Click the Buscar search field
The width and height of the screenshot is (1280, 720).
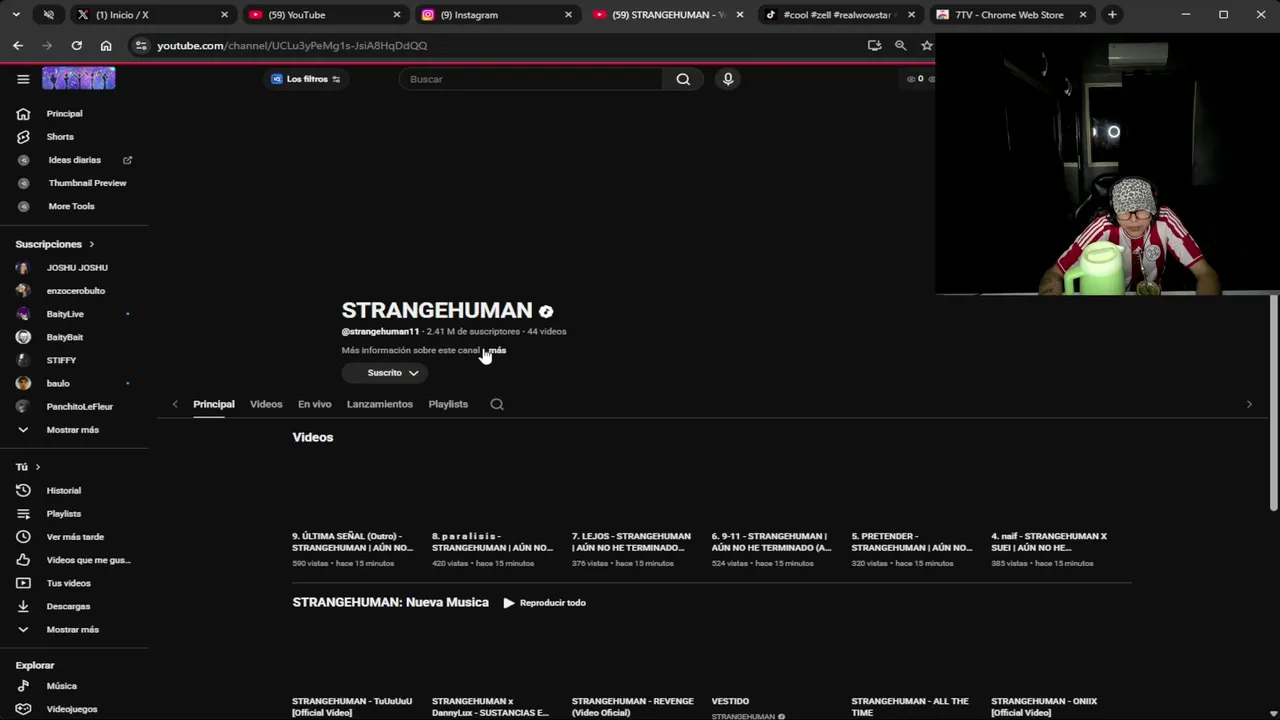(530, 79)
